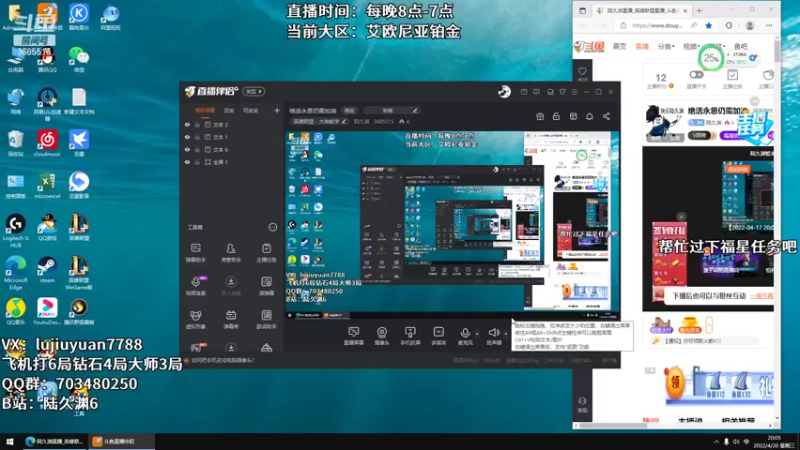Open the 读弹幕 tool icon
This screenshot has height=450, width=800.
click(266, 286)
